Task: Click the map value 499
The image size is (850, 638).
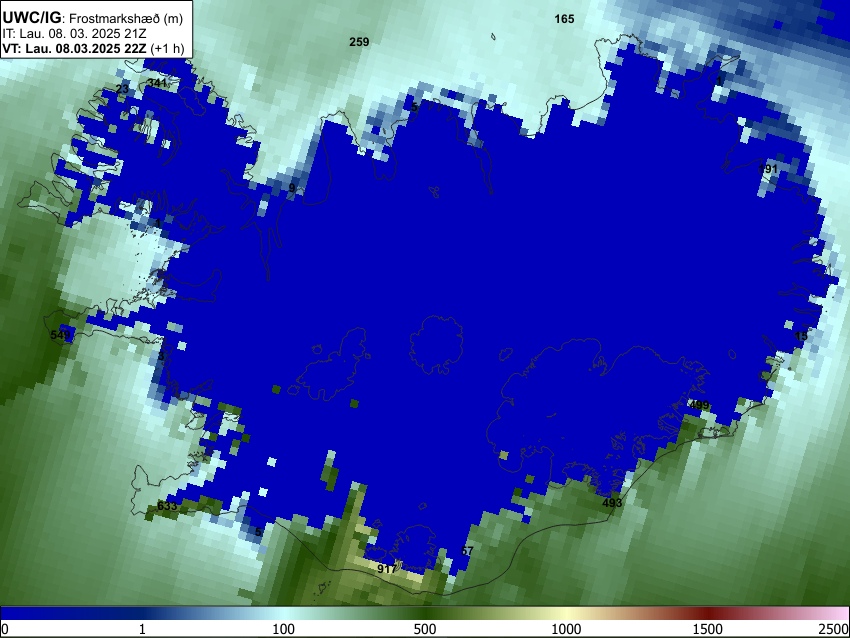Action: [x=699, y=405]
